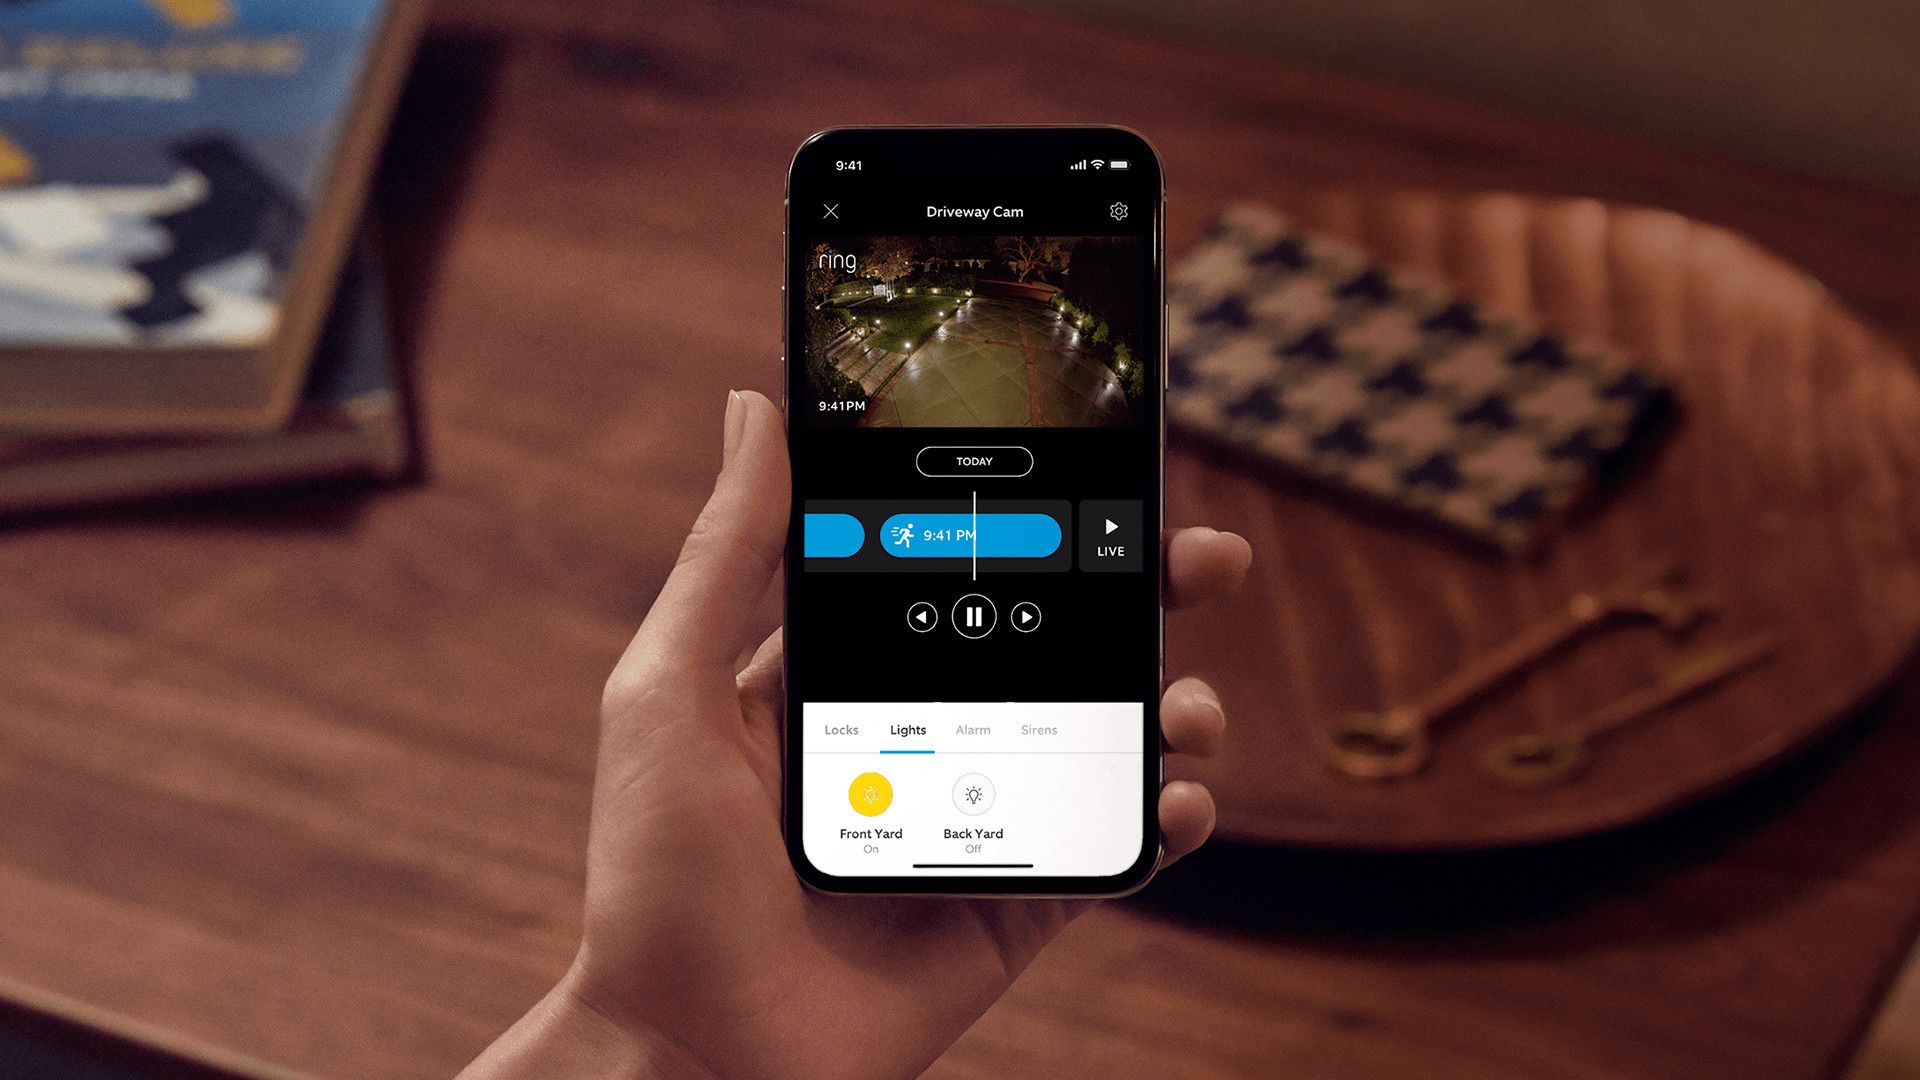1920x1080 pixels.
Task: Tap the Ring camera settings gear icon
Action: tap(1120, 211)
